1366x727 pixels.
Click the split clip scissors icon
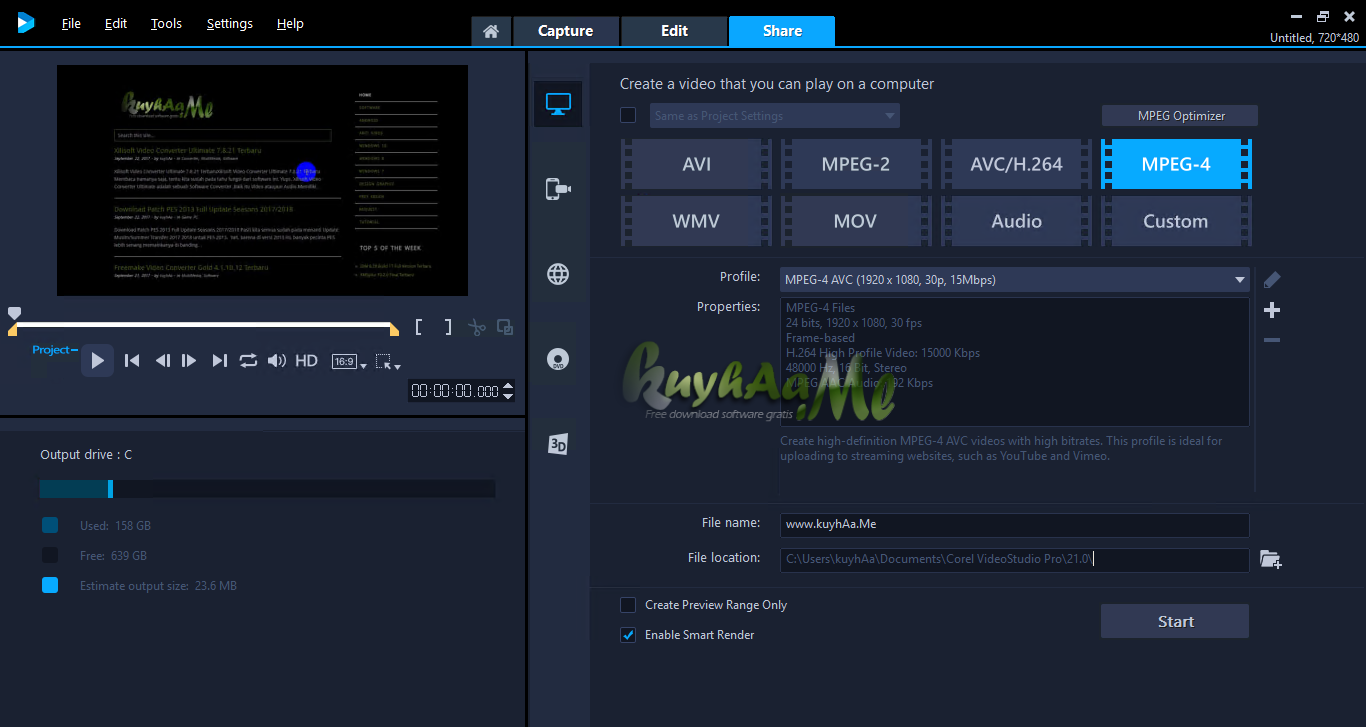point(476,327)
